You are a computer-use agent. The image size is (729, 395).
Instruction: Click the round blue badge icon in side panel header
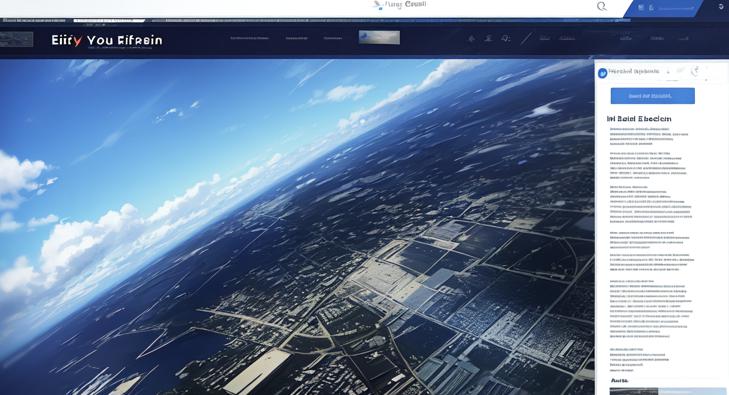(x=603, y=73)
